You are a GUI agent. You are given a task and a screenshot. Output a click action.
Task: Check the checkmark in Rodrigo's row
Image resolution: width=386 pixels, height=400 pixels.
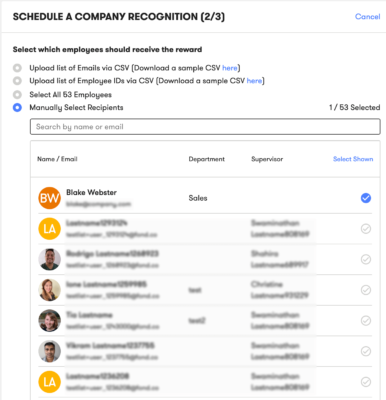[x=366, y=259]
